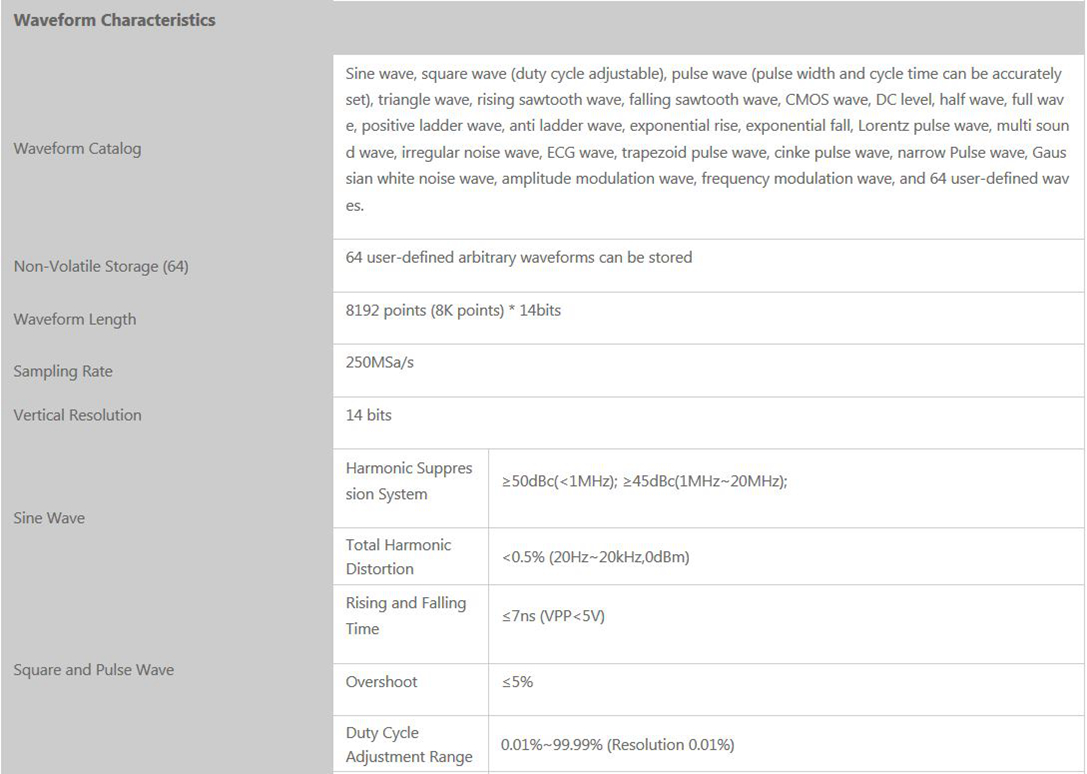Click the Waveform Length row label

click(x=75, y=320)
